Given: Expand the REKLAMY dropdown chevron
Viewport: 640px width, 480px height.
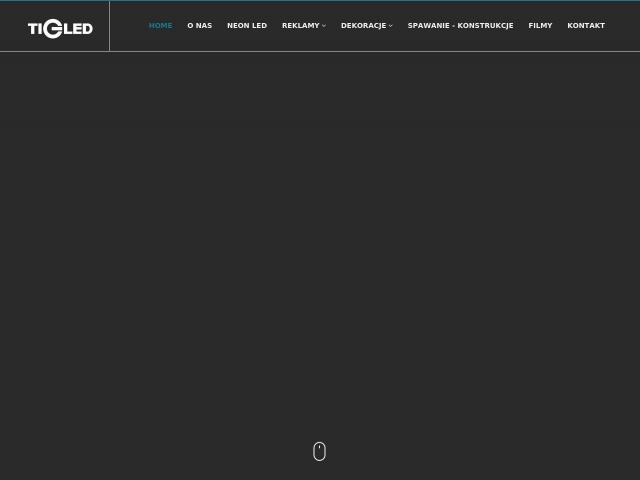Looking at the screenshot, I should 324,26.
